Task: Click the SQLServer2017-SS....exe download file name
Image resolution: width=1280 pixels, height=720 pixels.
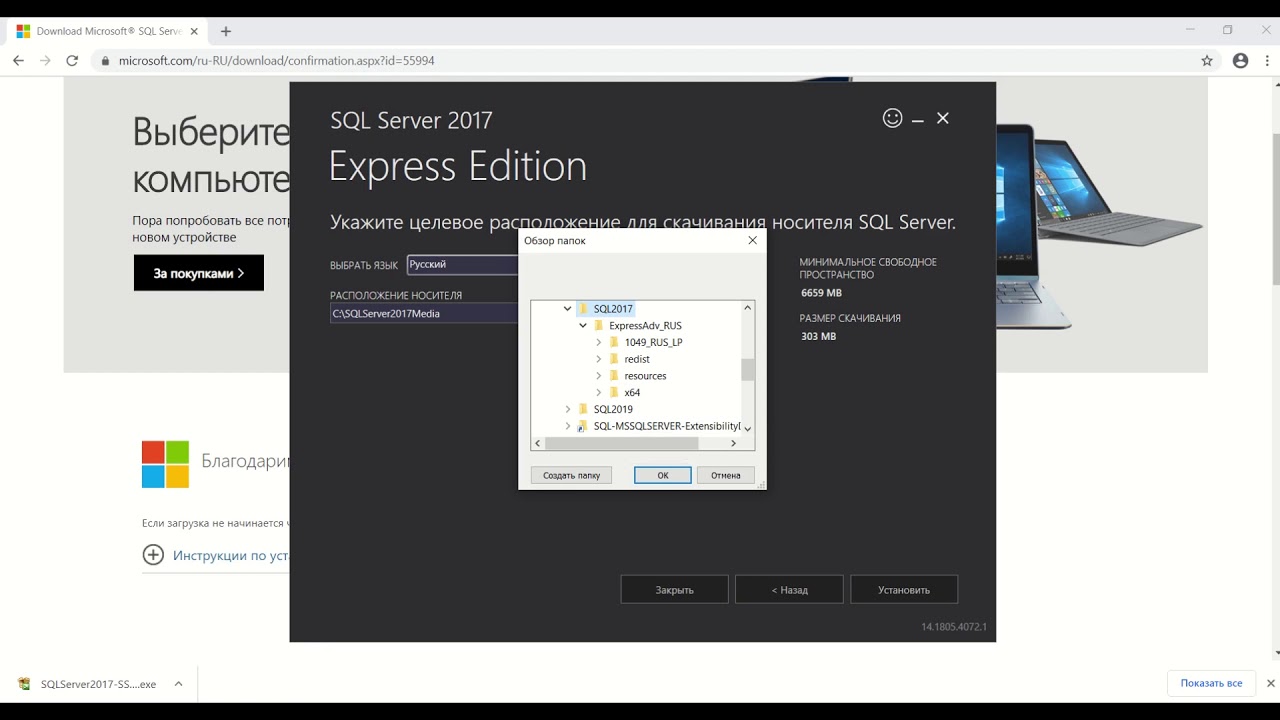Action: [x=98, y=684]
